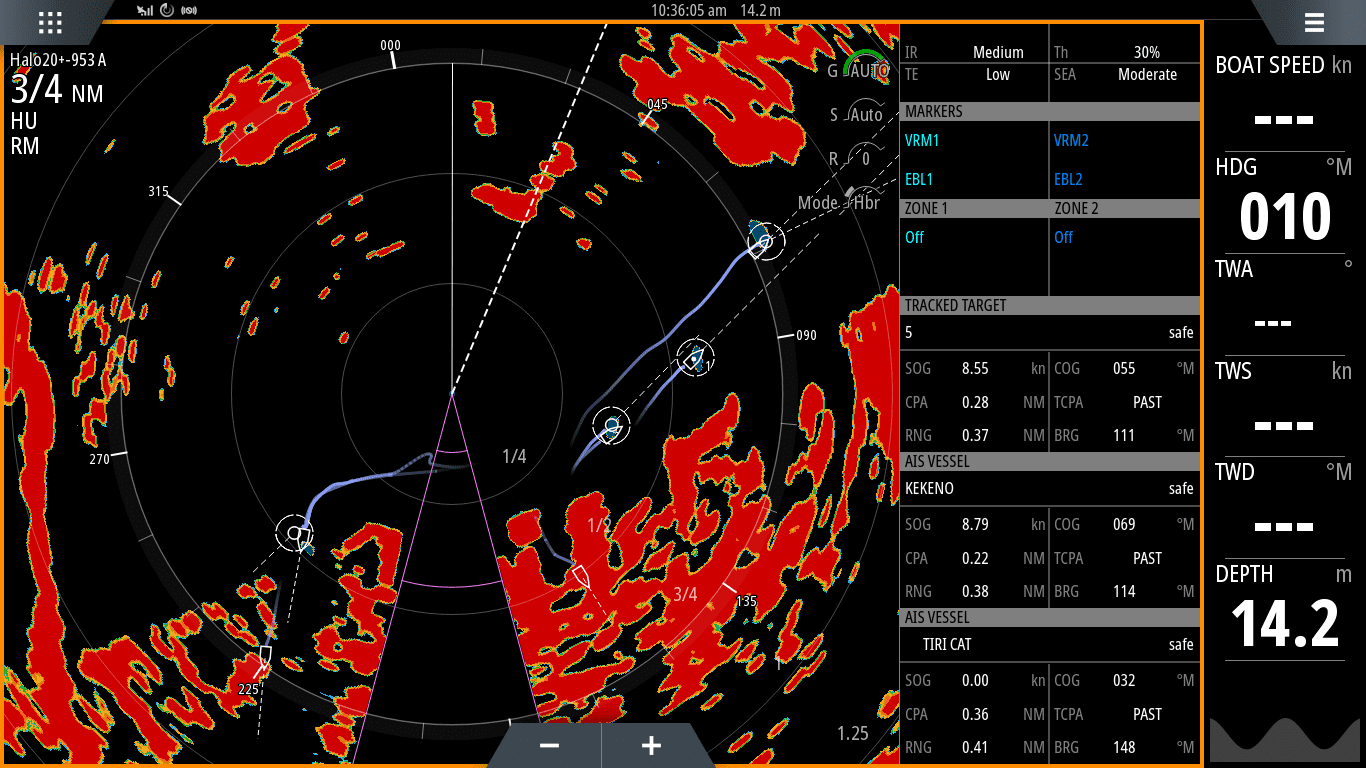Image resolution: width=1366 pixels, height=768 pixels.
Task: Click the EBL2 bearing line label
Action: coord(1068,180)
